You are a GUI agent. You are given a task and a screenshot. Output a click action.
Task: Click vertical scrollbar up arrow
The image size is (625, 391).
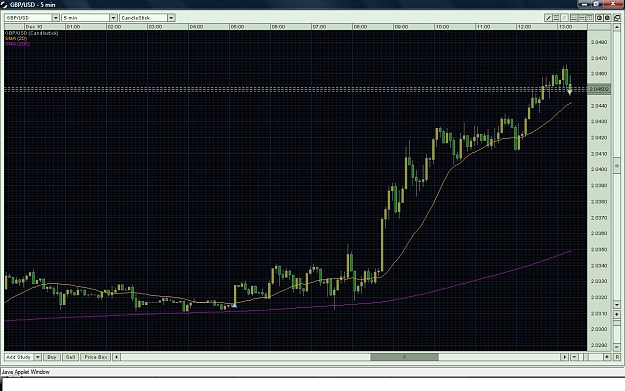tap(617, 28)
